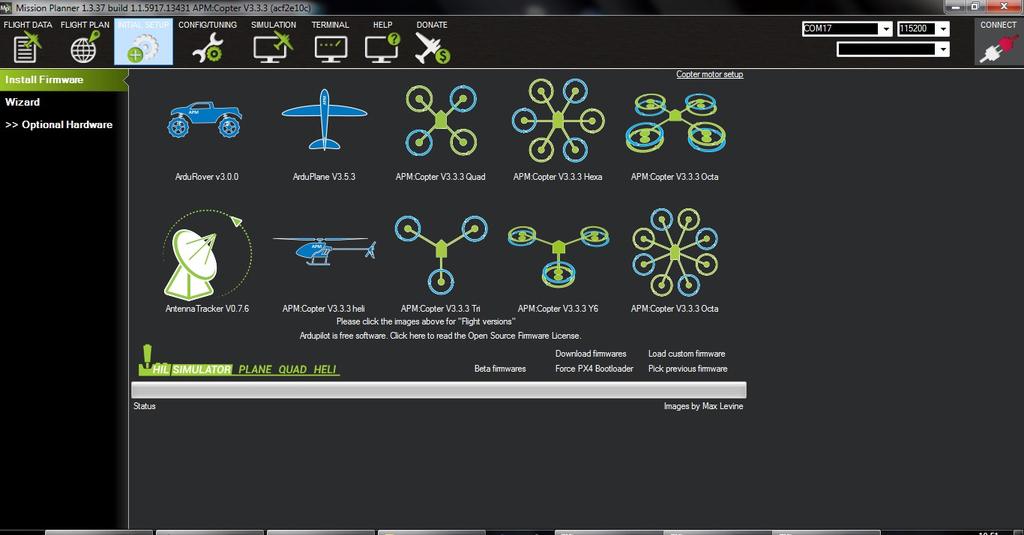Open Config/Tuning wrench icon

(208, 48)
